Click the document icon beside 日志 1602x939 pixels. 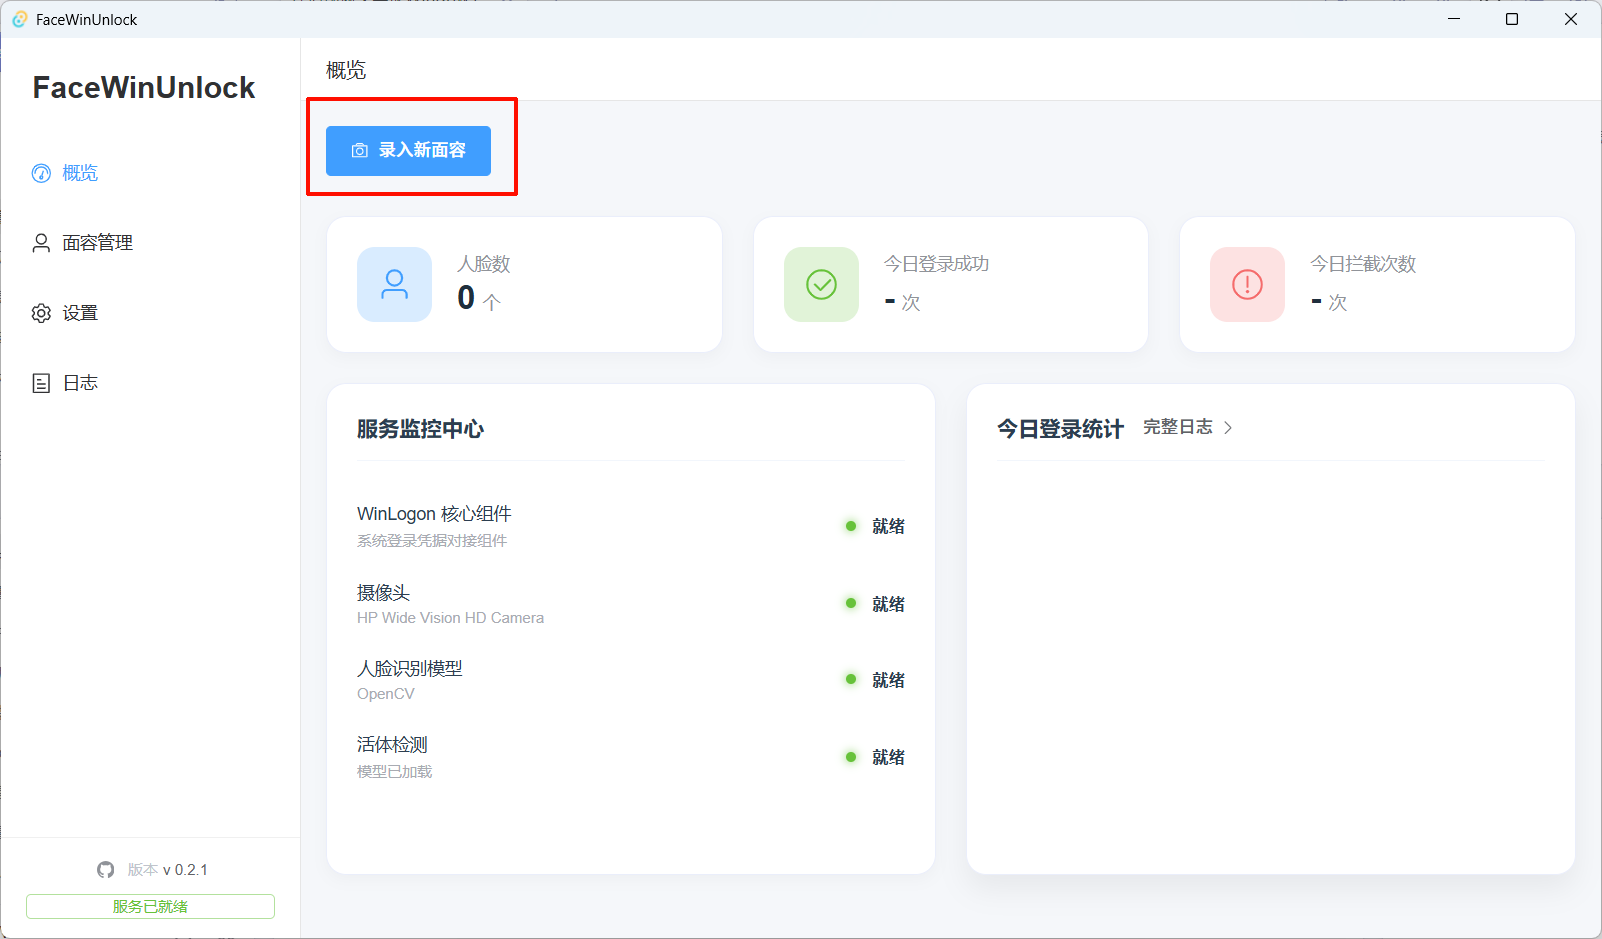click(41, 383)
